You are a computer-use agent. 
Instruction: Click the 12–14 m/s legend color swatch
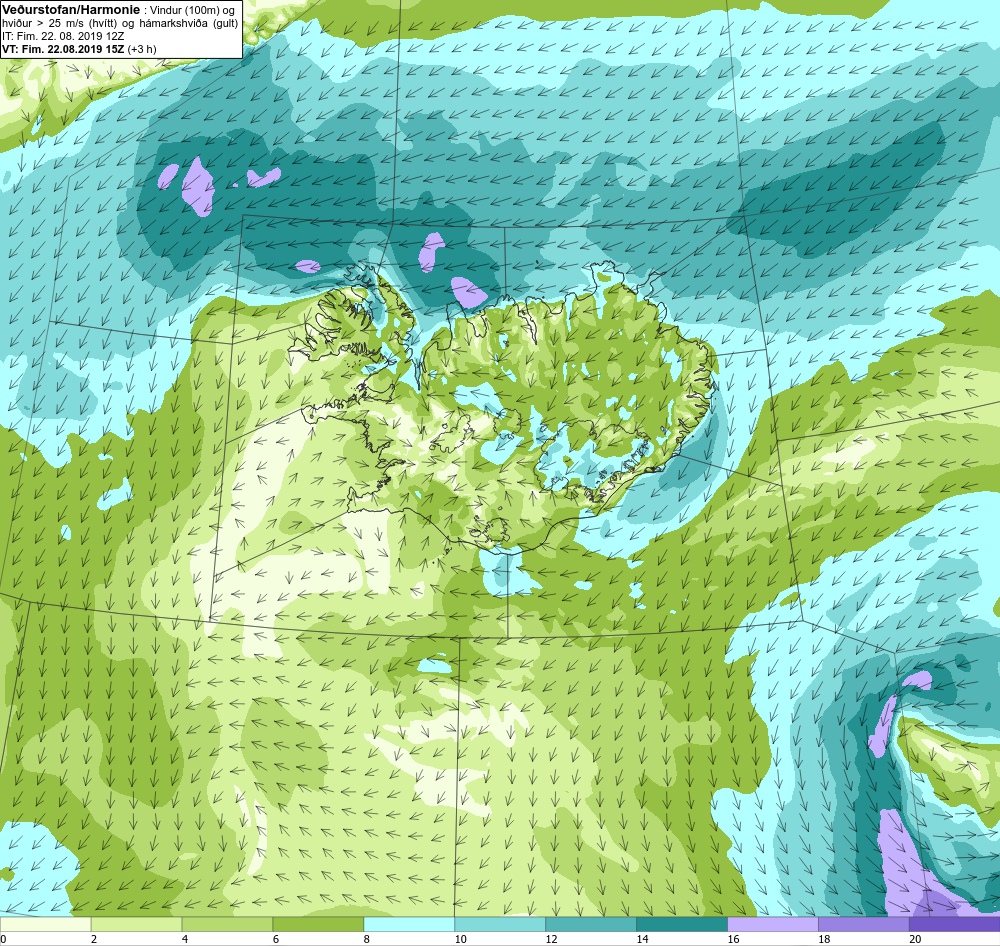click(591, 924)
